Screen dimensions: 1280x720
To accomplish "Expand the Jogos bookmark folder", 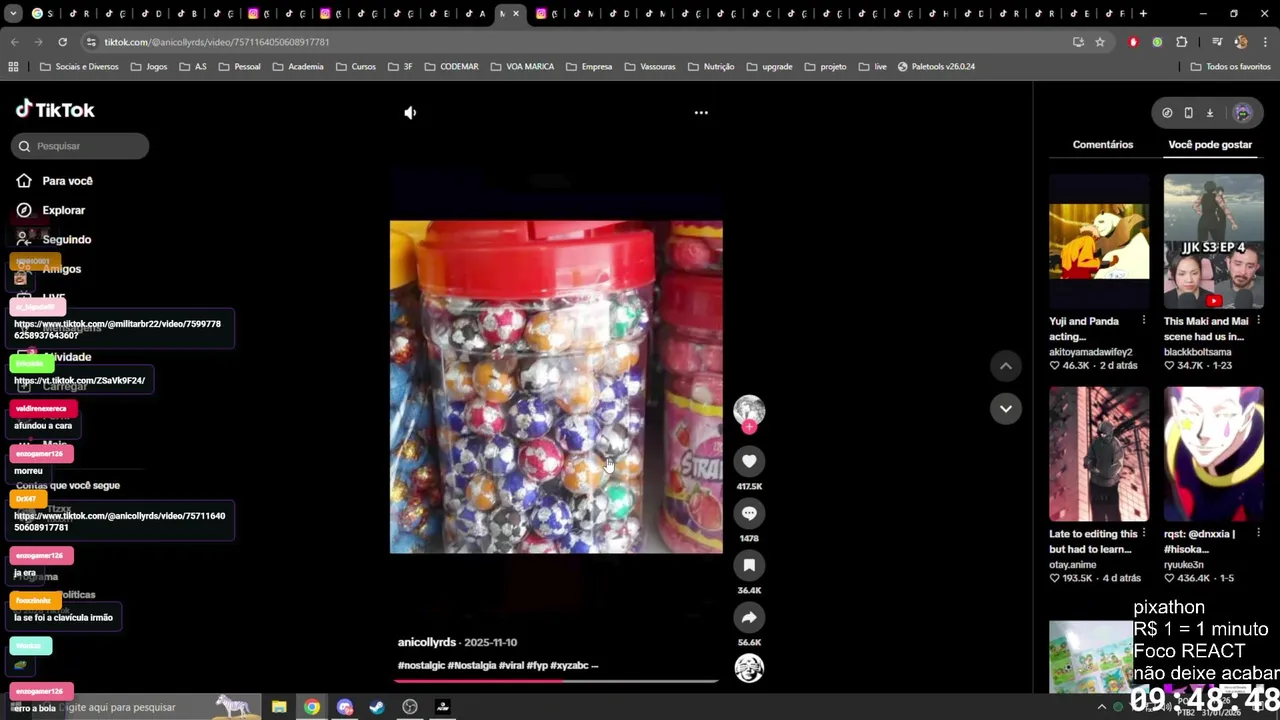I will click(x=148, y=67).
